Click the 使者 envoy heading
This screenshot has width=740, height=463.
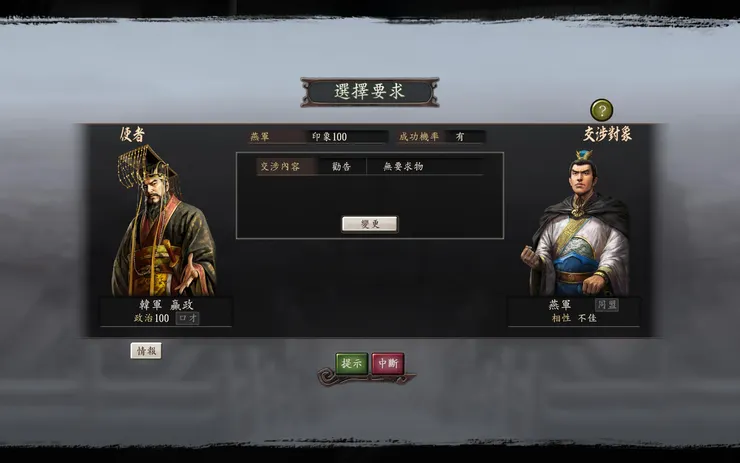(x=132, y=135)
